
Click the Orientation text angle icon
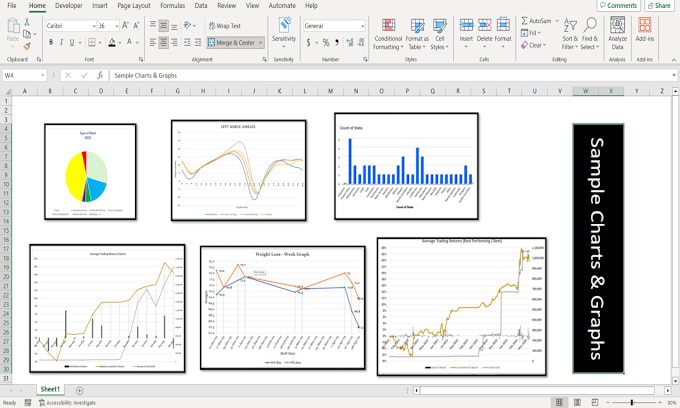187,26
